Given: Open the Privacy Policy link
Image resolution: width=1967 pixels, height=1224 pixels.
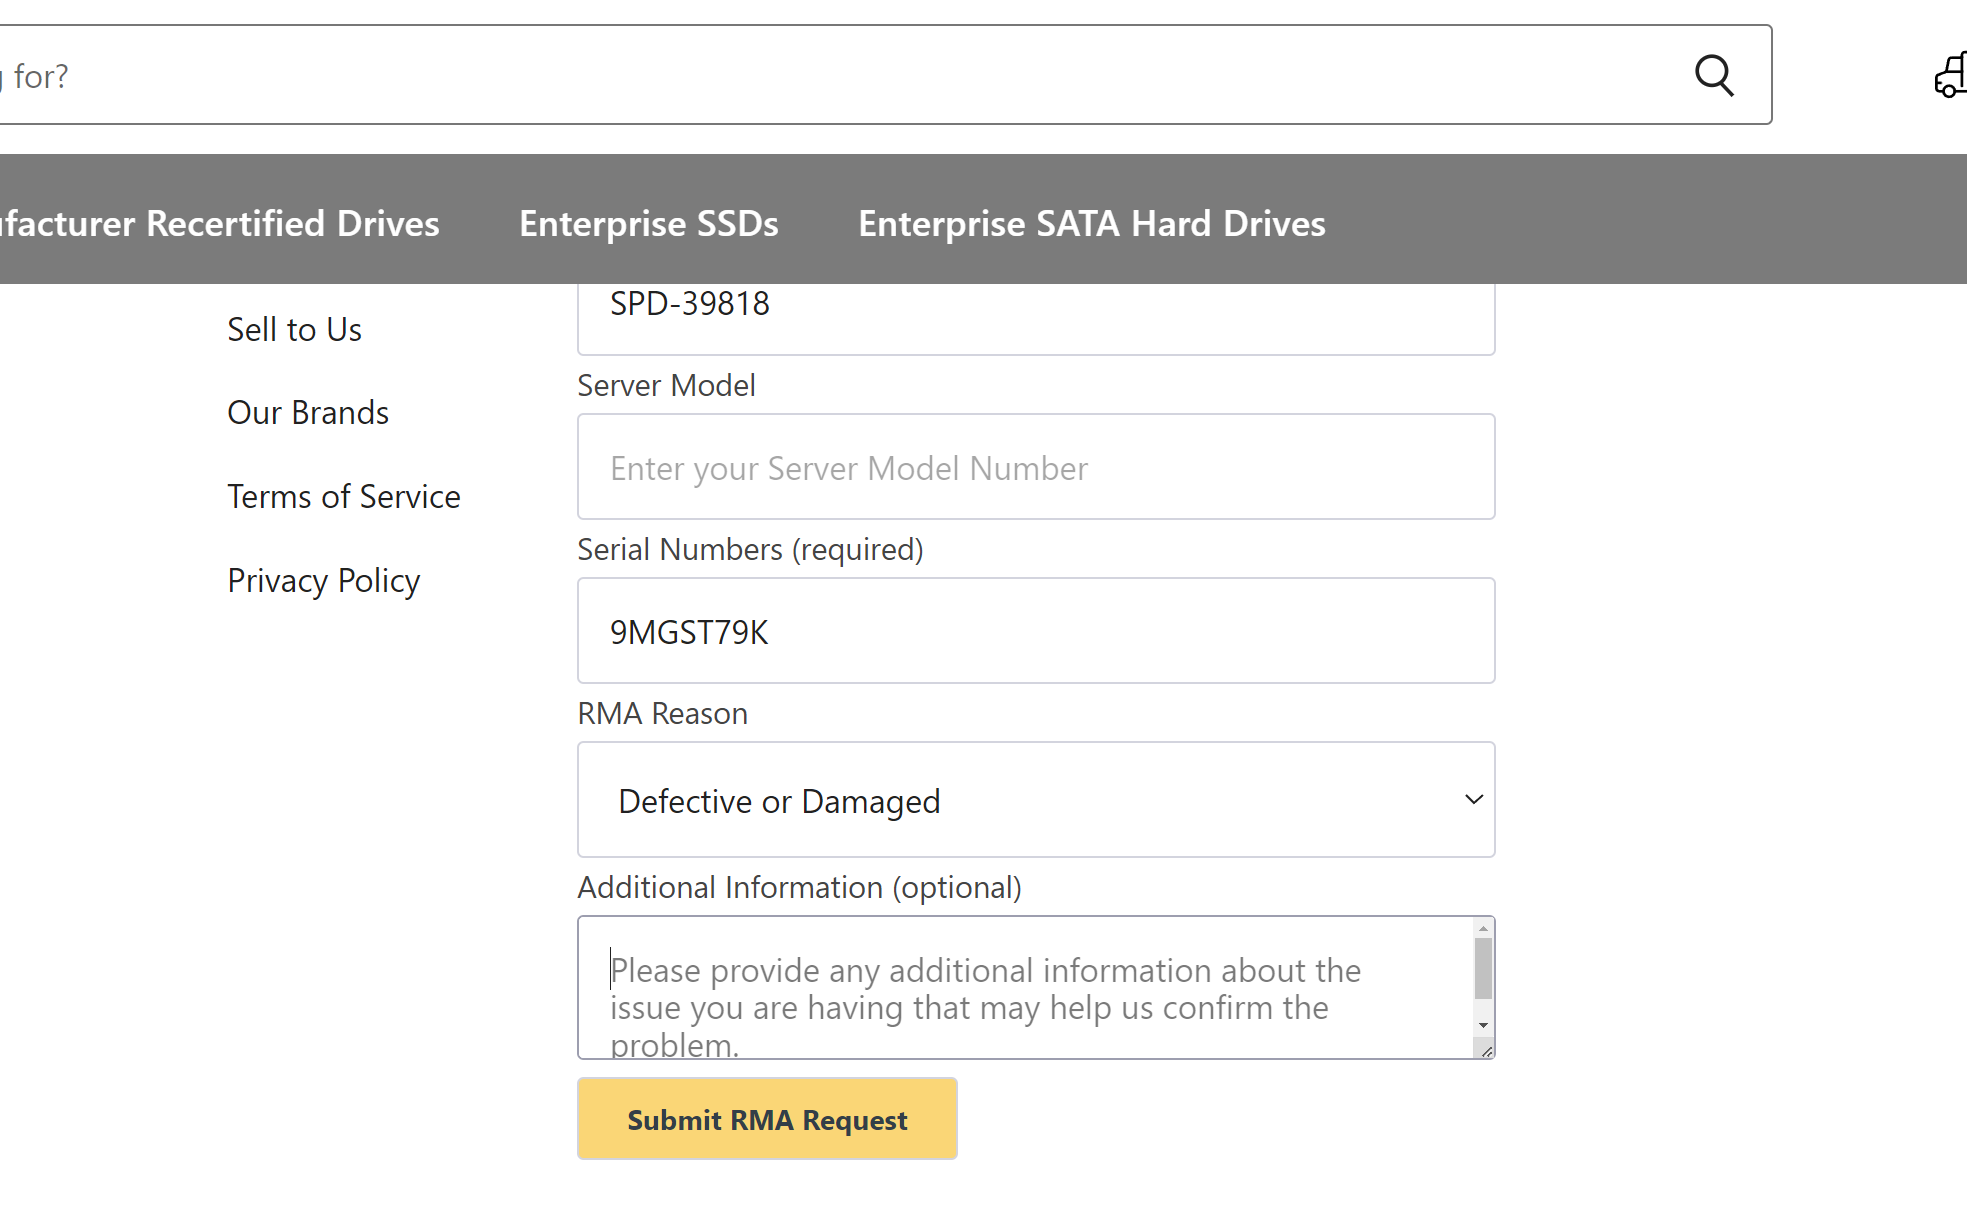Looking at the screenshot, I should click(323, 580).
